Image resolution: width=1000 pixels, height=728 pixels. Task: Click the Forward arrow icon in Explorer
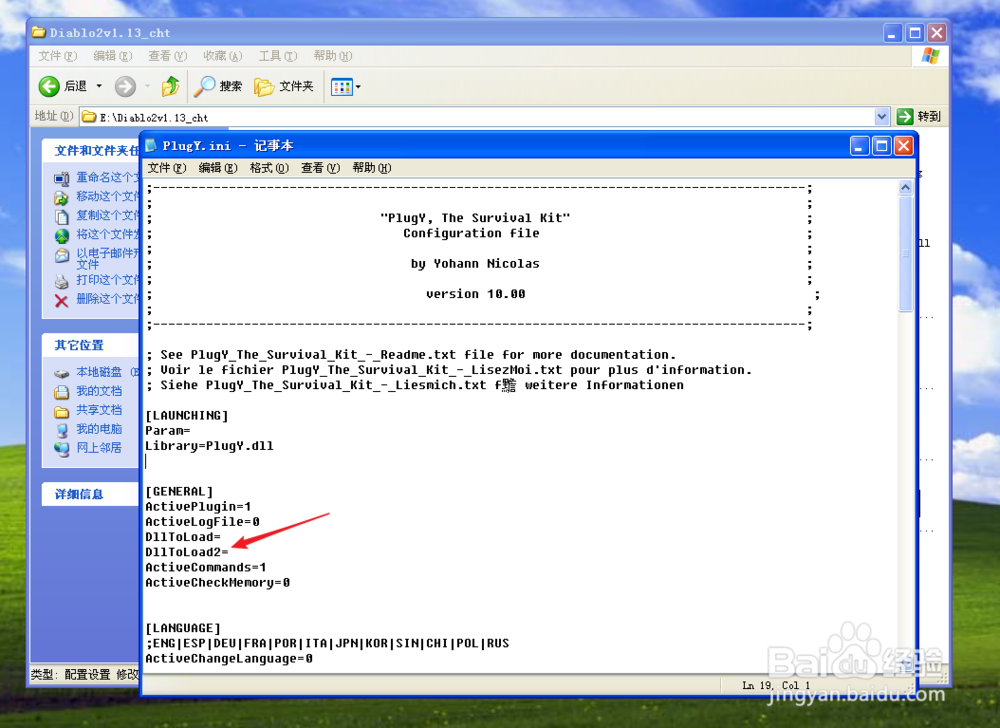coord(126,86)
